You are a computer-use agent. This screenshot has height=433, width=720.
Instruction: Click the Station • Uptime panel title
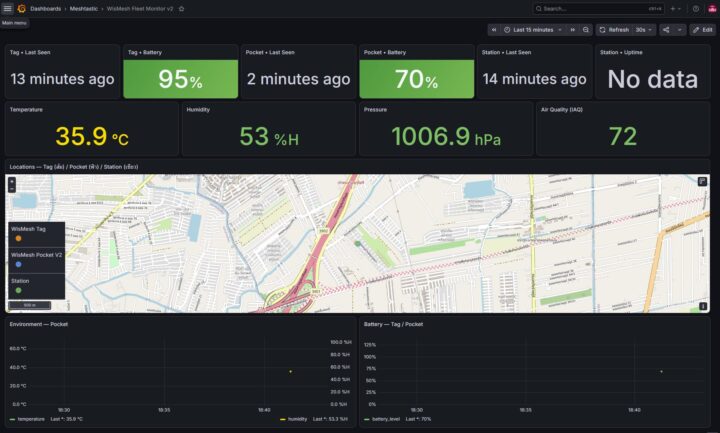(621, 52)
